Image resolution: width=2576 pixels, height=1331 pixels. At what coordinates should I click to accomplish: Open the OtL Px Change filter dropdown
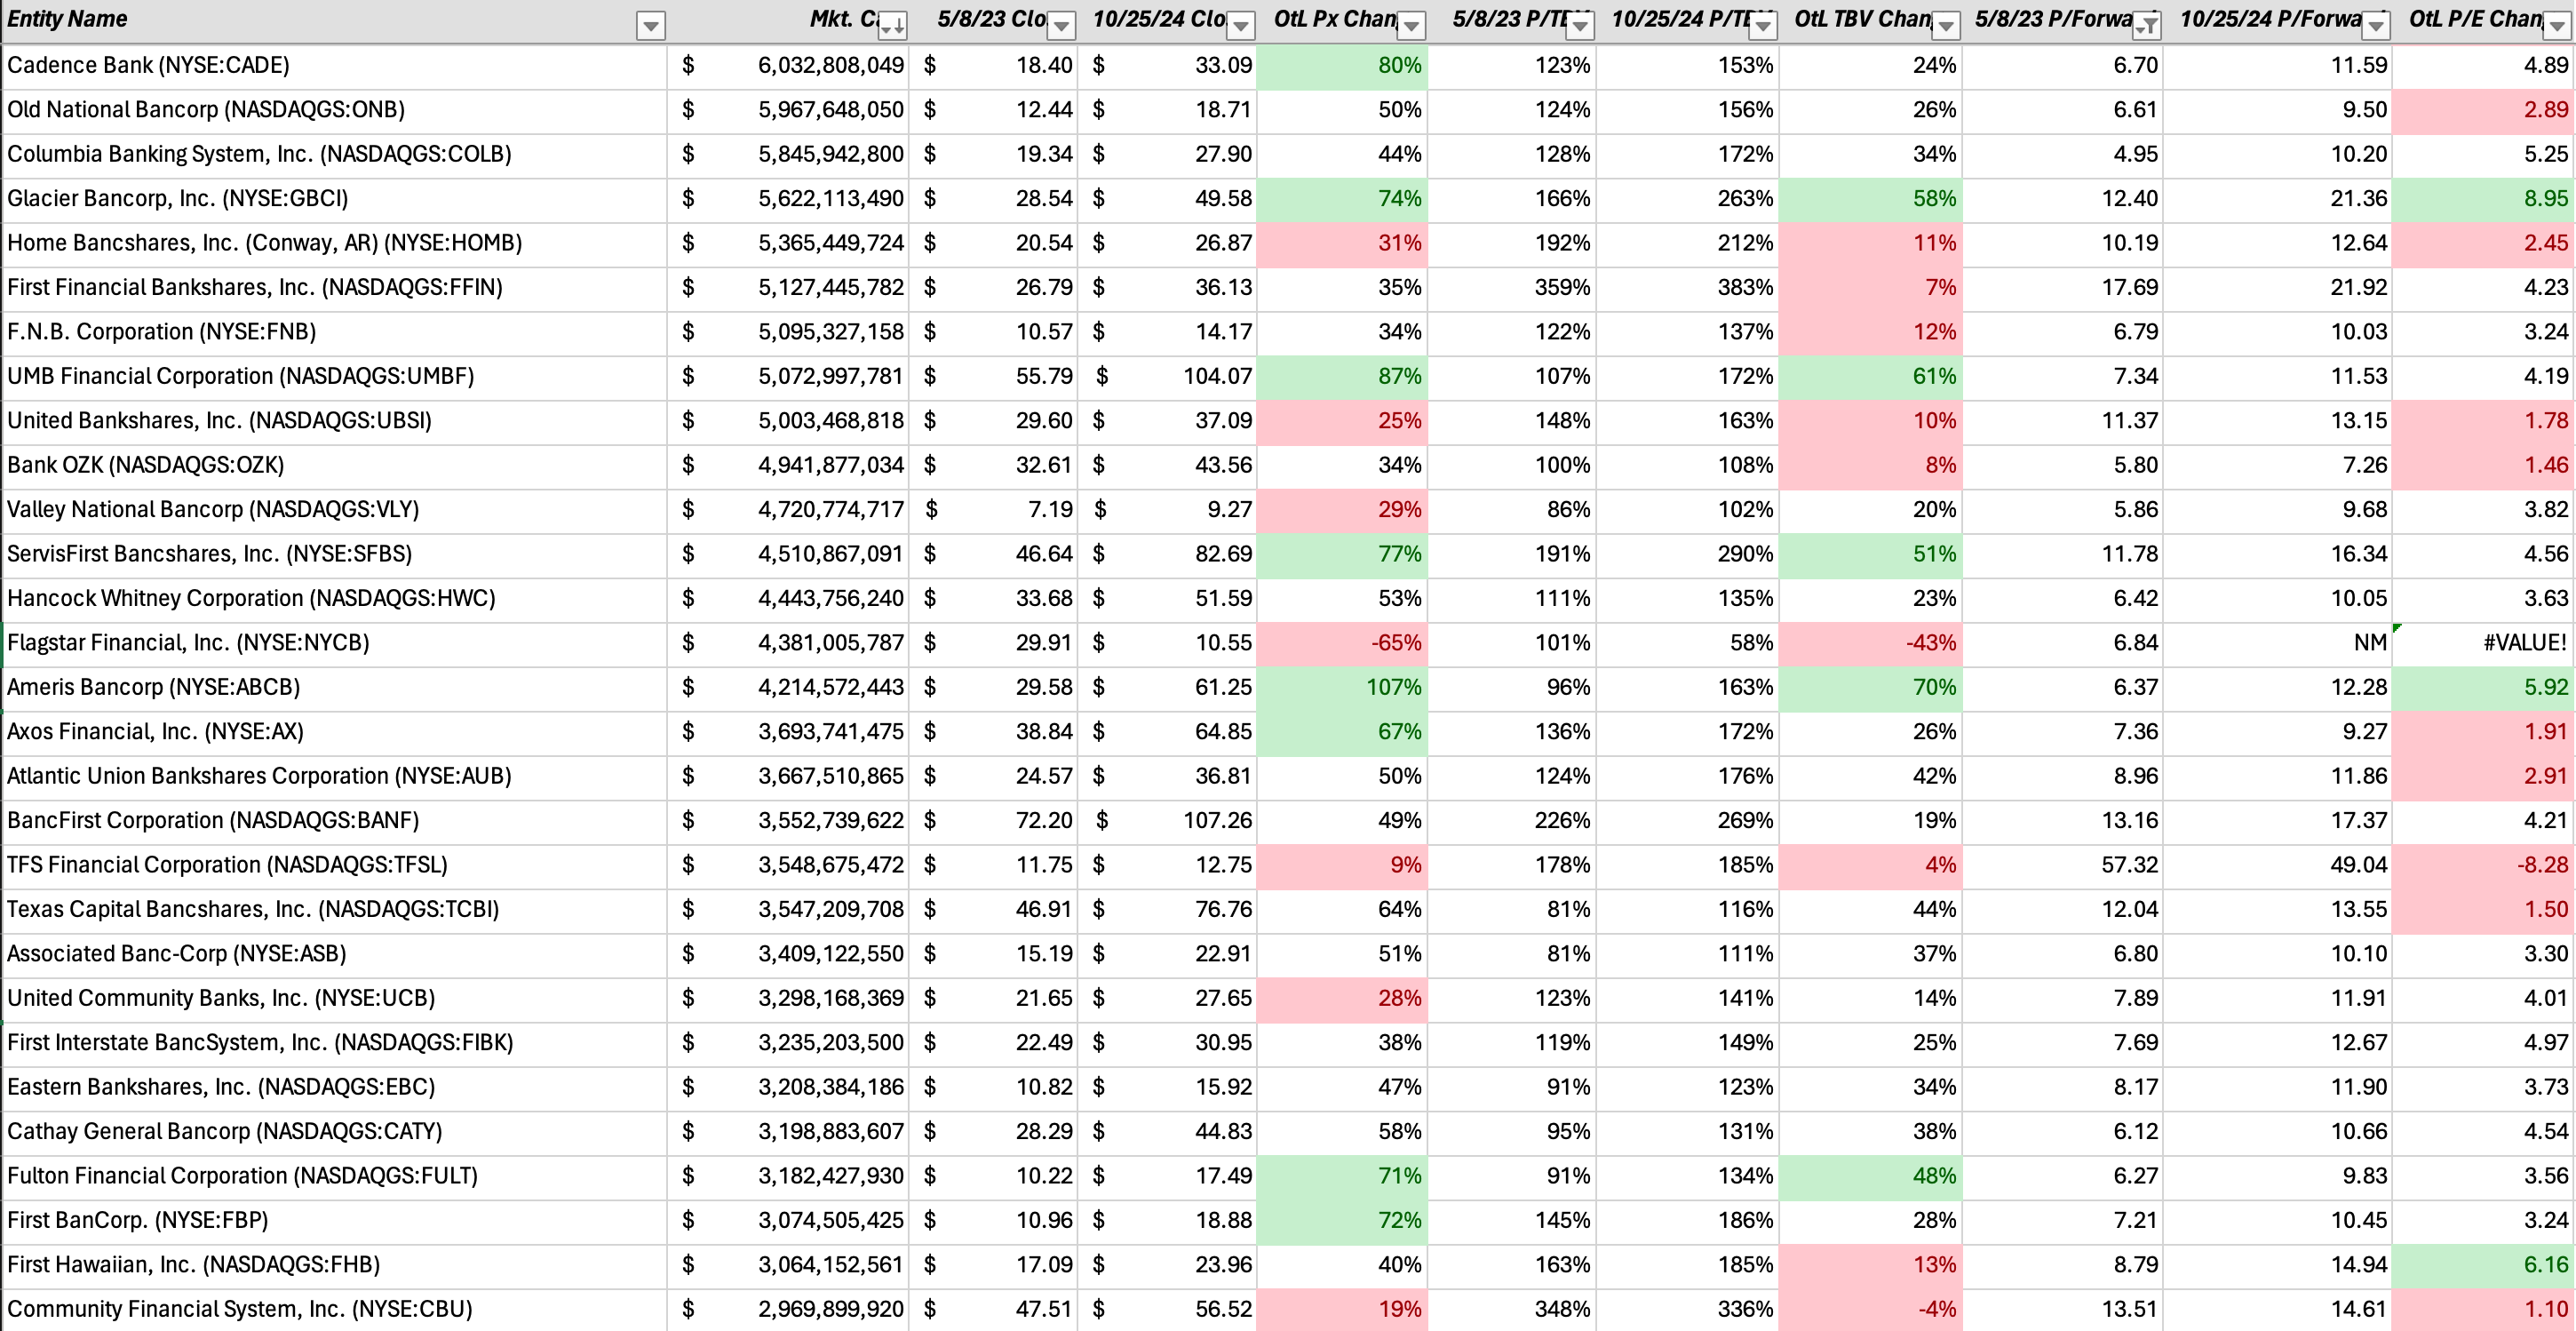click(x=1411, y=26)
